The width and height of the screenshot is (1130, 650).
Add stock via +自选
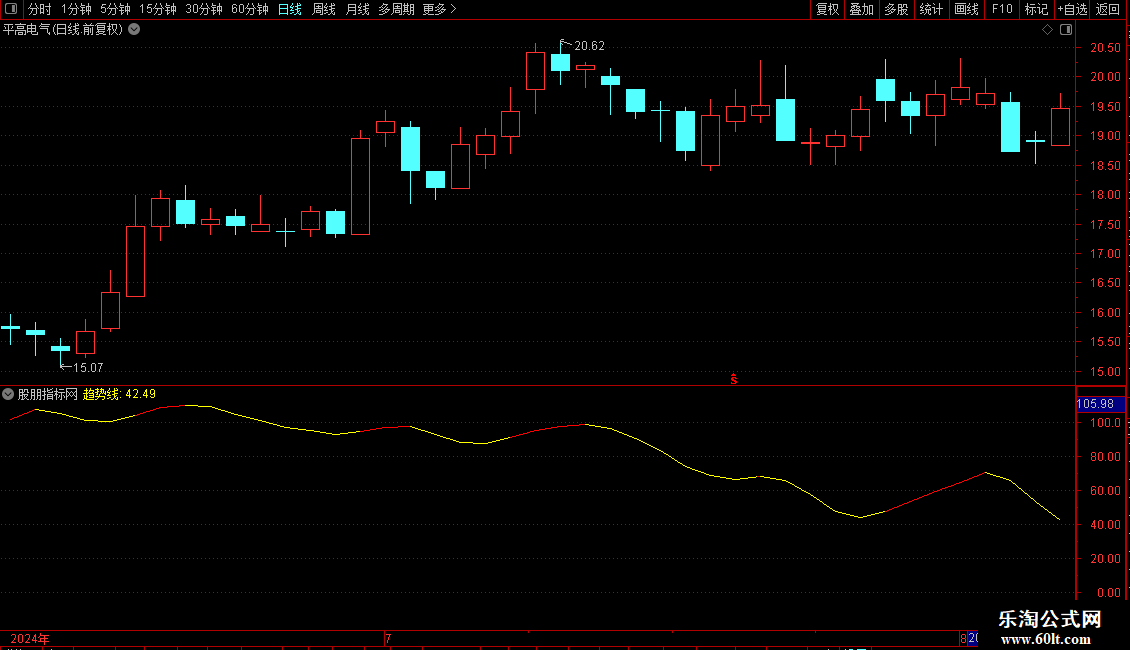(1072, 9)
